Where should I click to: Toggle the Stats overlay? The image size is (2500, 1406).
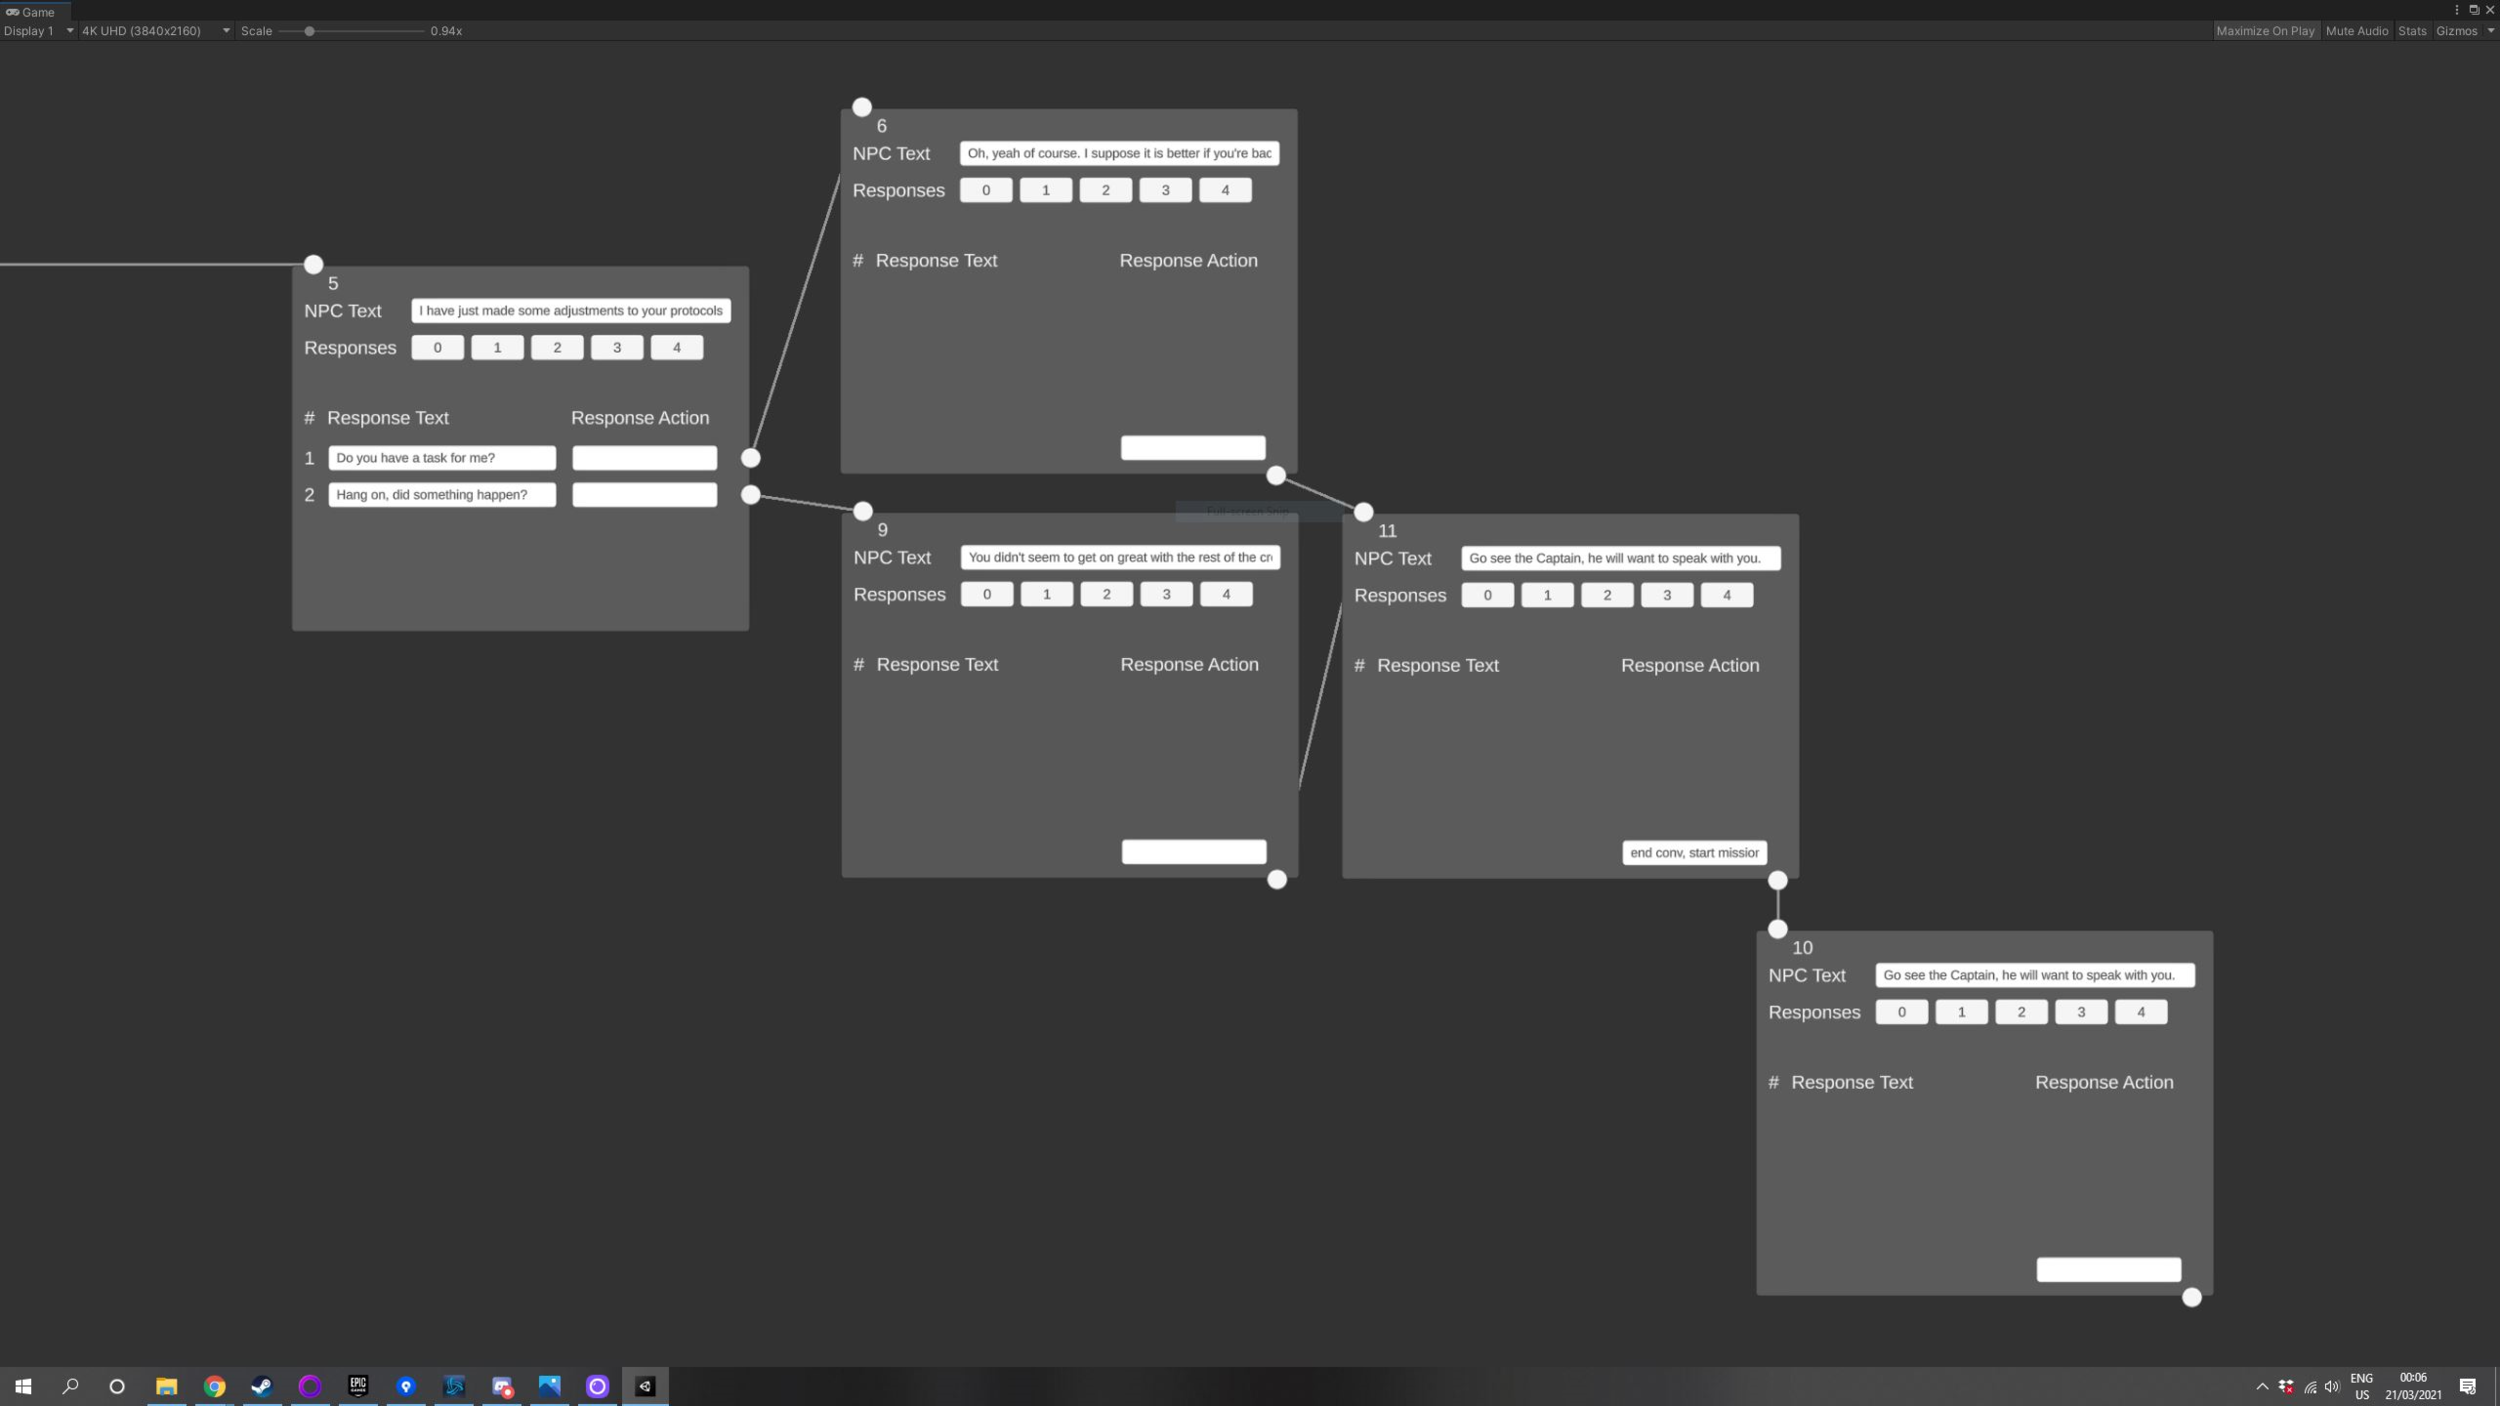(x=2411, y=31)
